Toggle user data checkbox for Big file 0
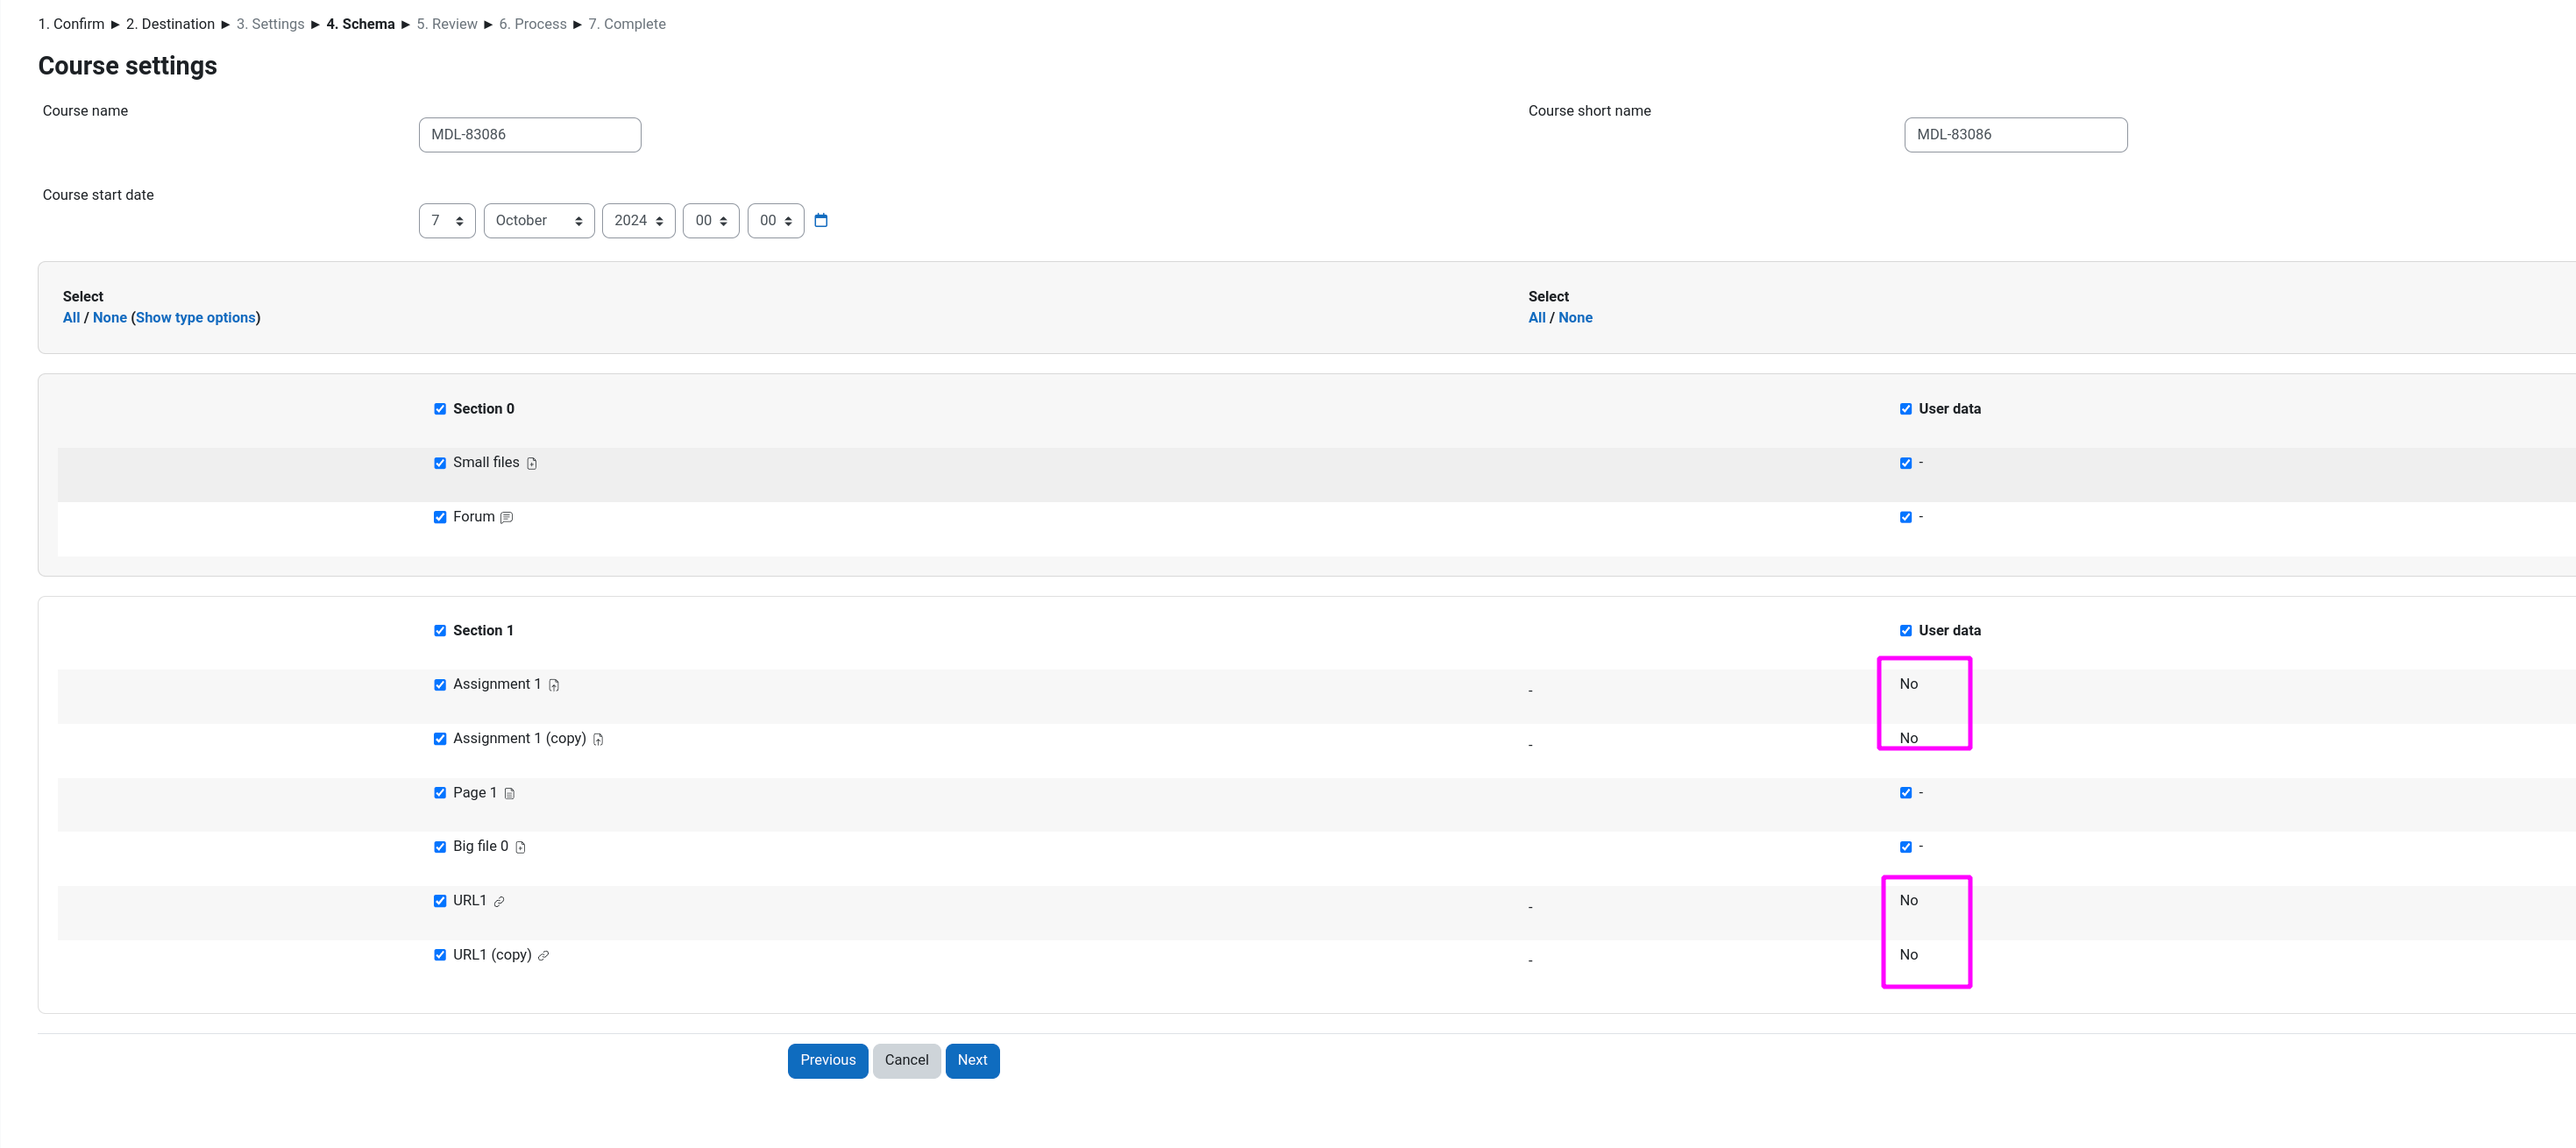2576x1148 pixels. pos(1906,847)
